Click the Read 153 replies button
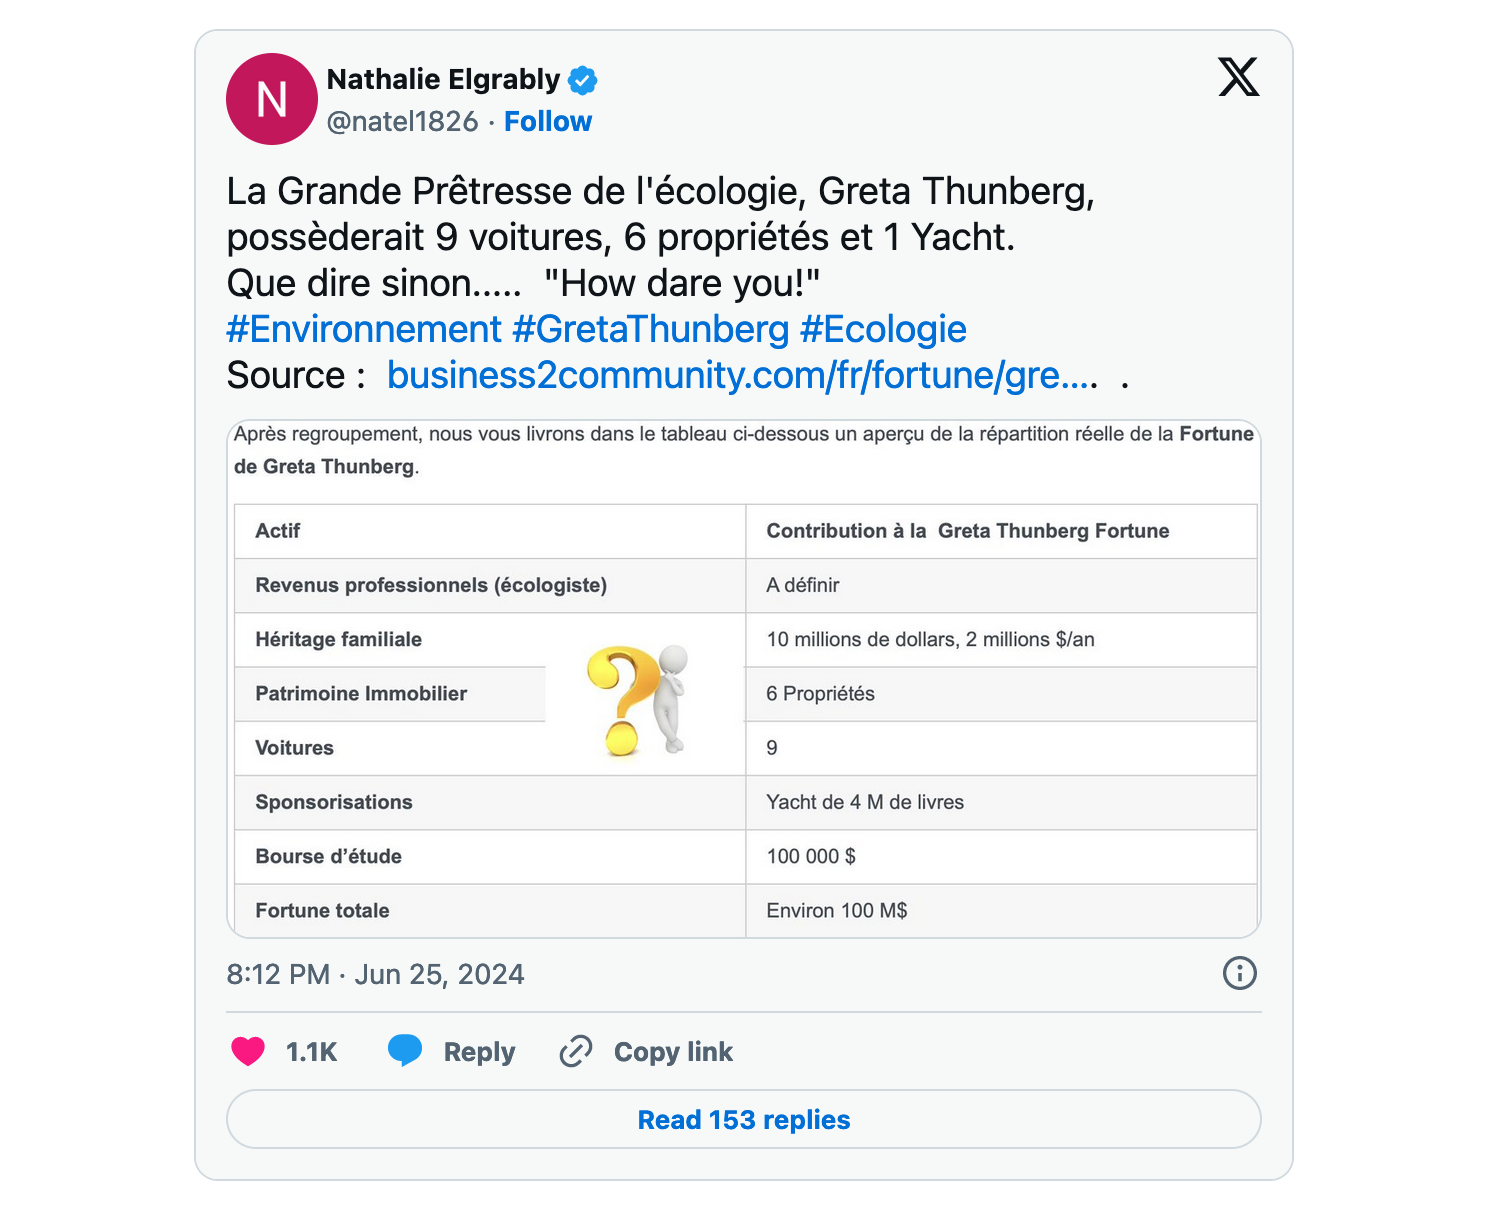 (x=744, y=1119)
